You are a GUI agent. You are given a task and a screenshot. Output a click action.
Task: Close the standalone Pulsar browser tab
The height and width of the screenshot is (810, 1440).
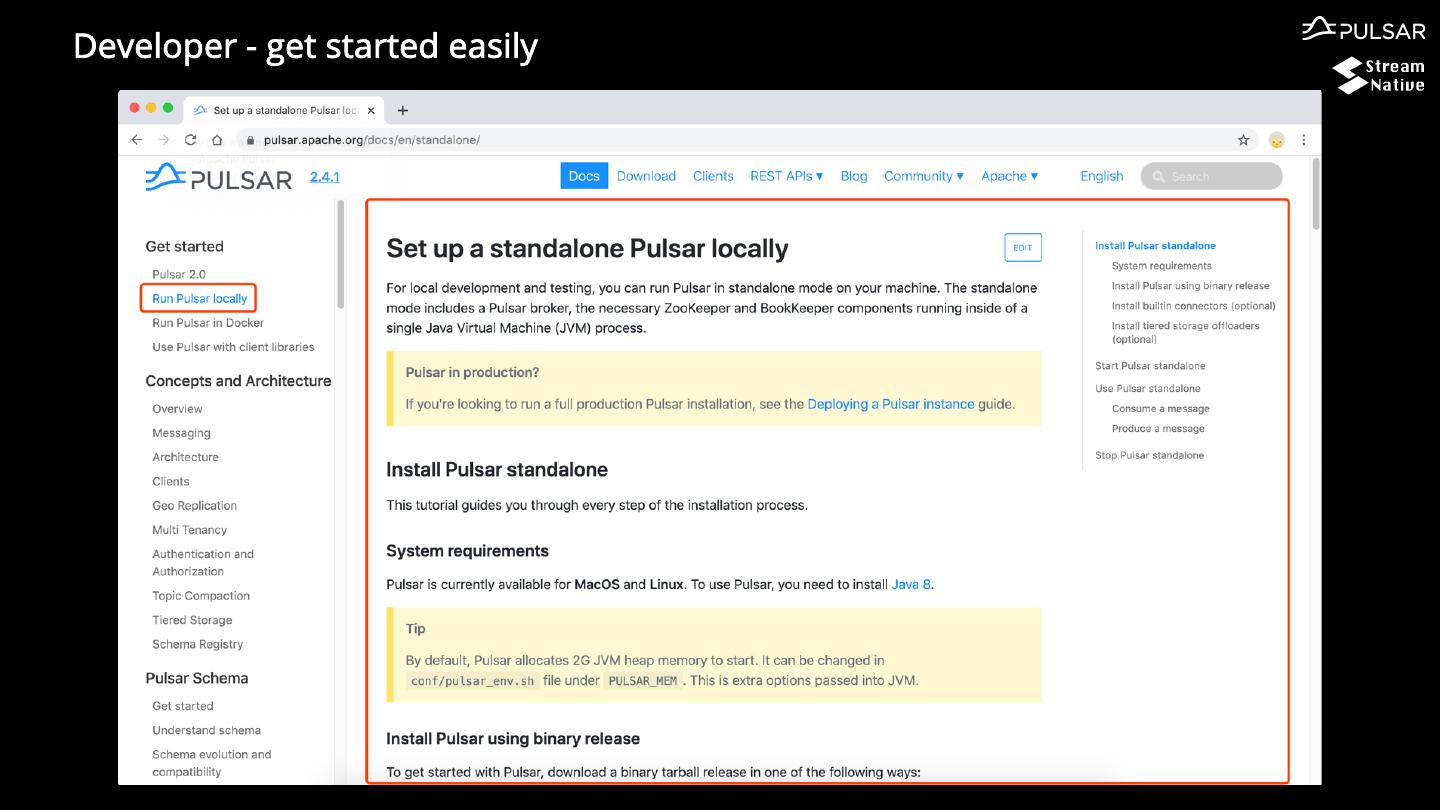pos(371,111)
